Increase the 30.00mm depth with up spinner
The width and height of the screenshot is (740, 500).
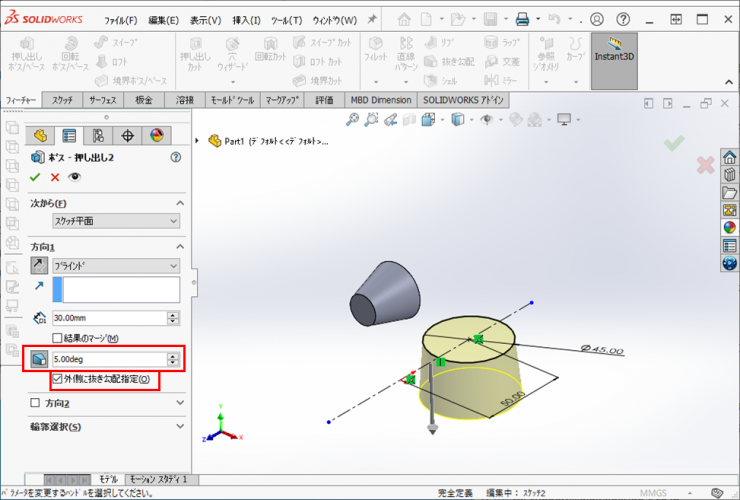pos(174,314)
